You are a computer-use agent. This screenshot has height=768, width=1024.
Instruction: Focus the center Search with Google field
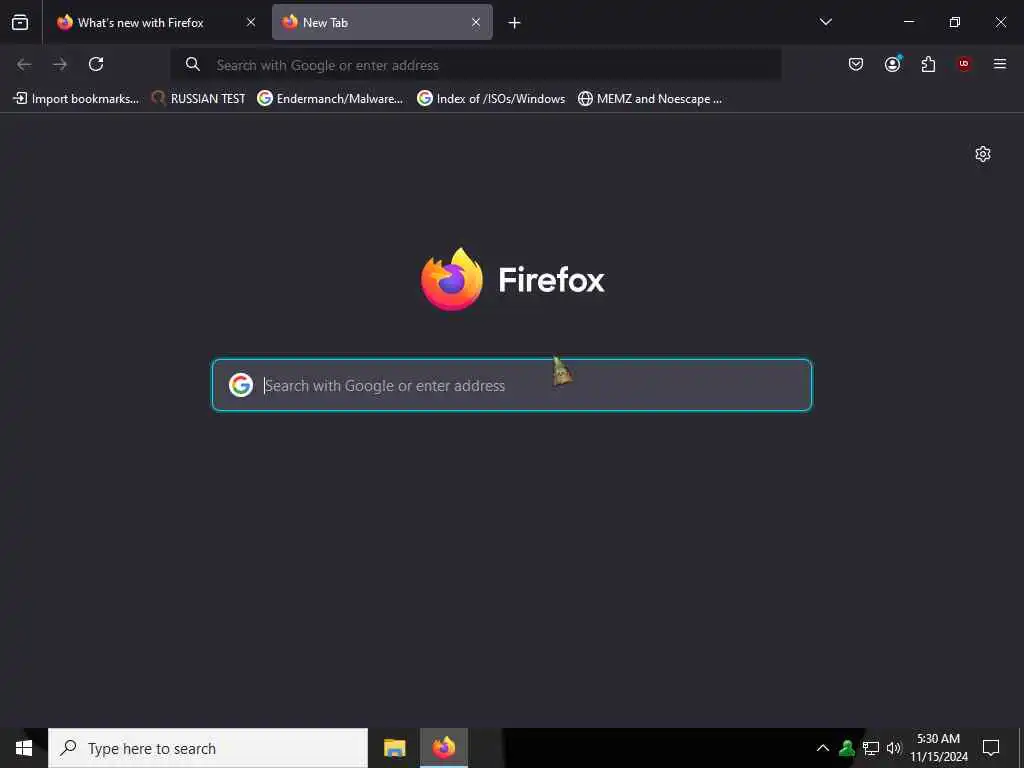(512, 385)
